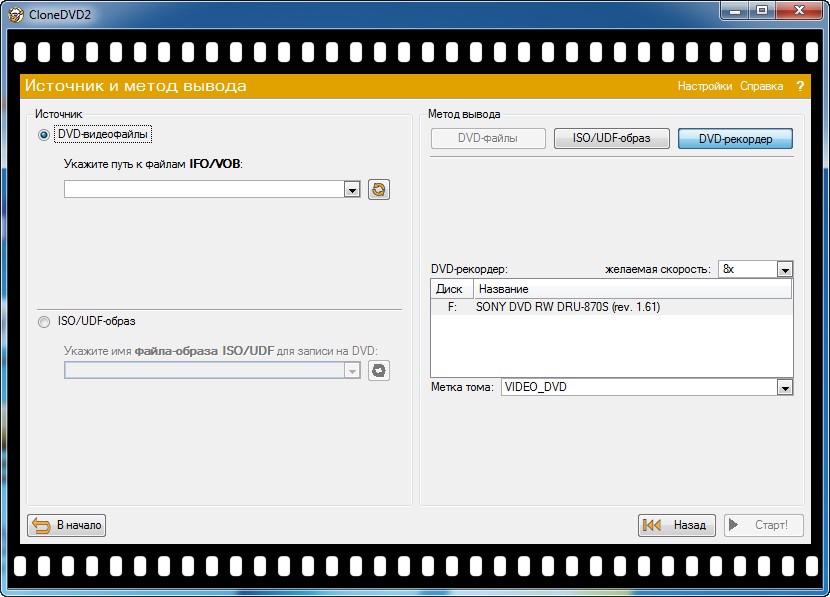This screenshot has width=830, height=597.
Task: Click the disabled browse icon for ISO/UDF image
Action: [378, 370]
